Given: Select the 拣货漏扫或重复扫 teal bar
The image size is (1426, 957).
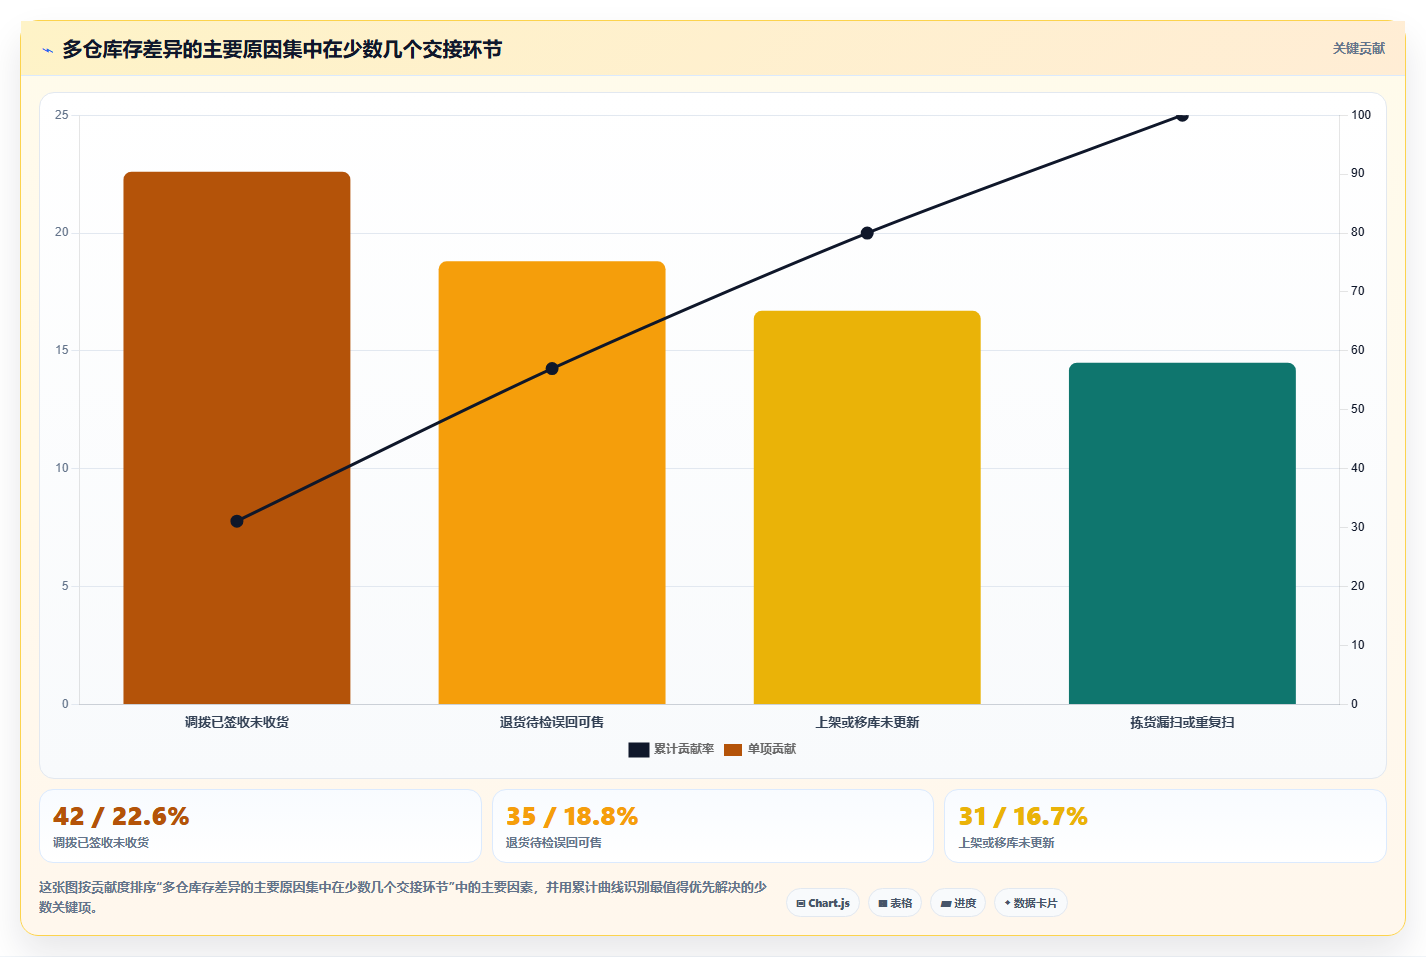Looking at the screenshot, I should [x=1182, y=533].
